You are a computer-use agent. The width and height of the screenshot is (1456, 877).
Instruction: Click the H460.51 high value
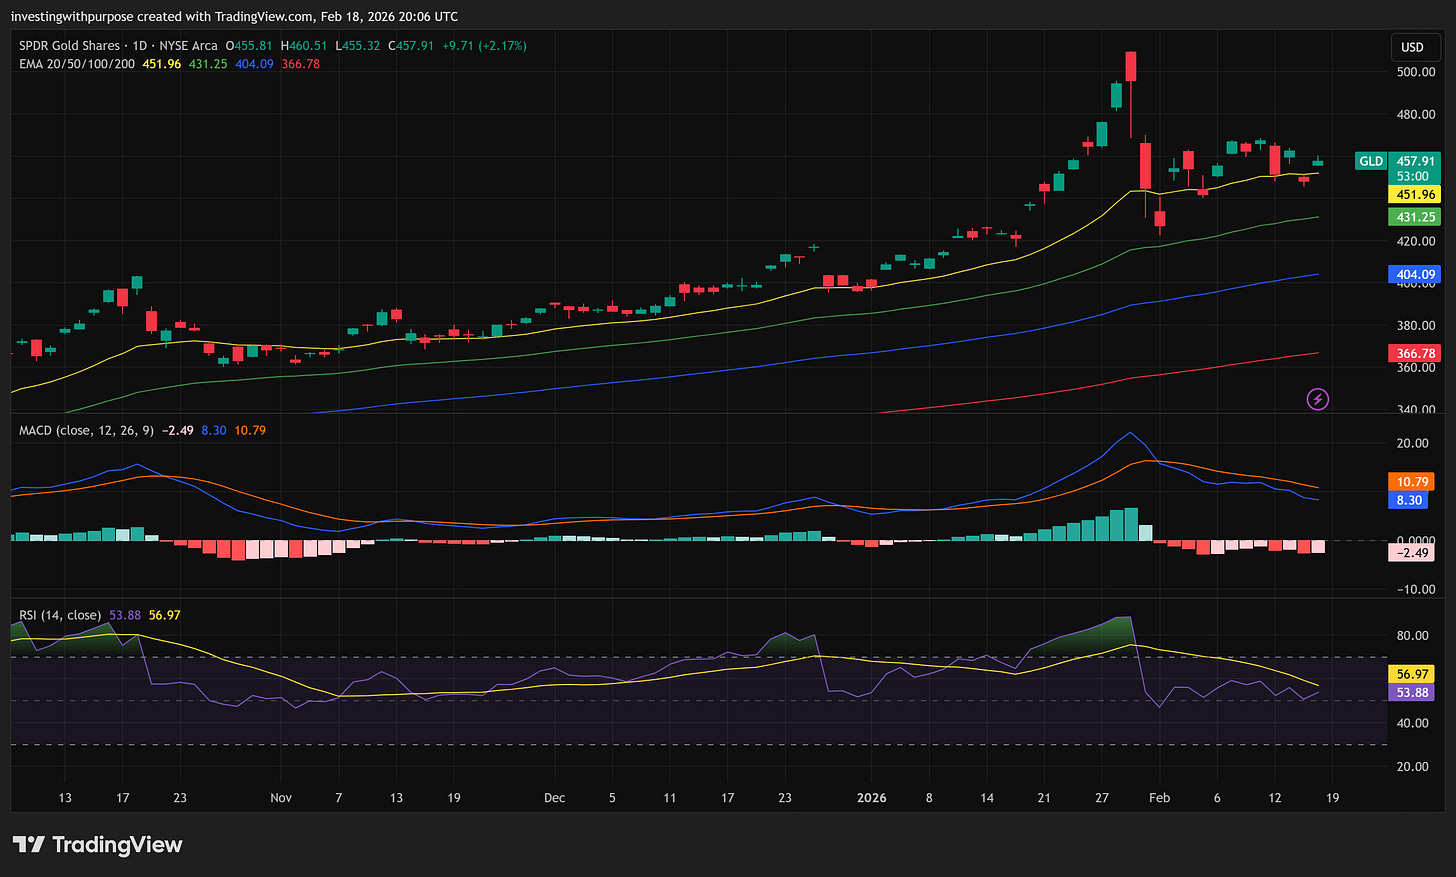click(304, 46)
